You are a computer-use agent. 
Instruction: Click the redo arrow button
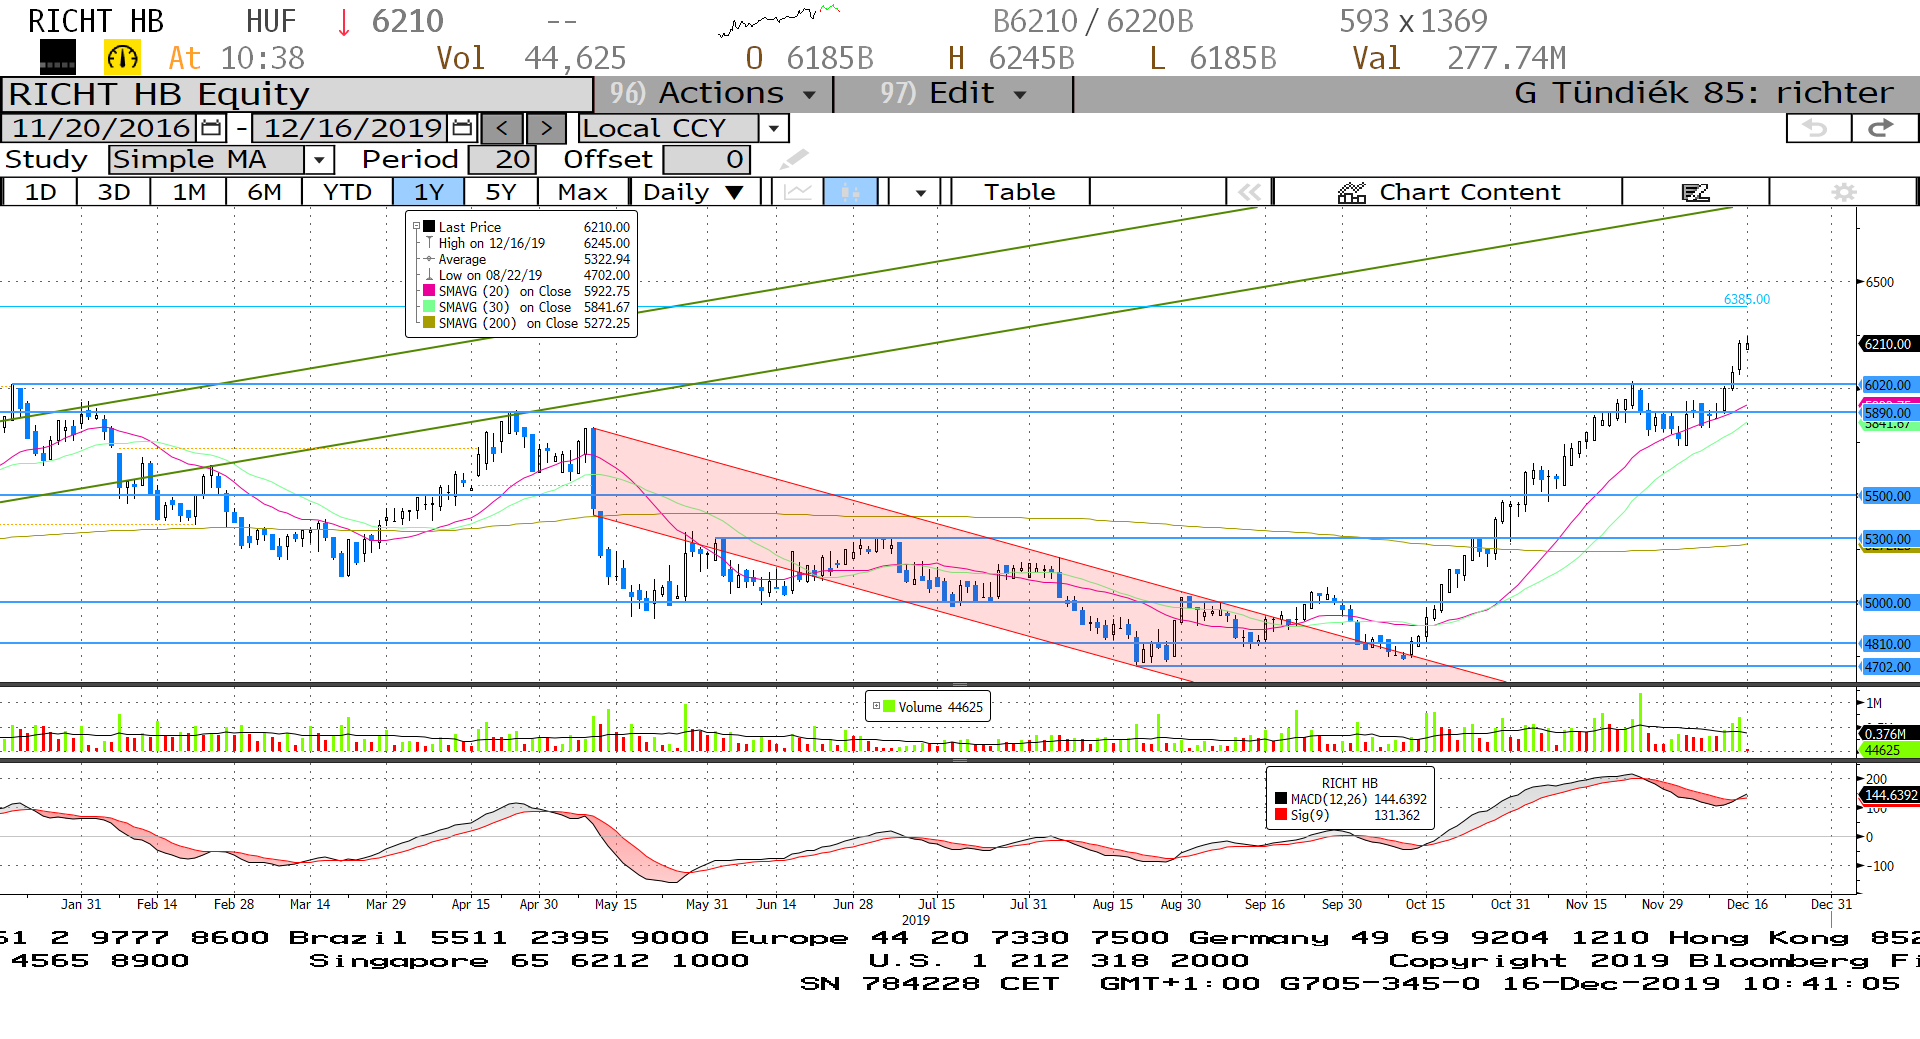pos(1883,128)
